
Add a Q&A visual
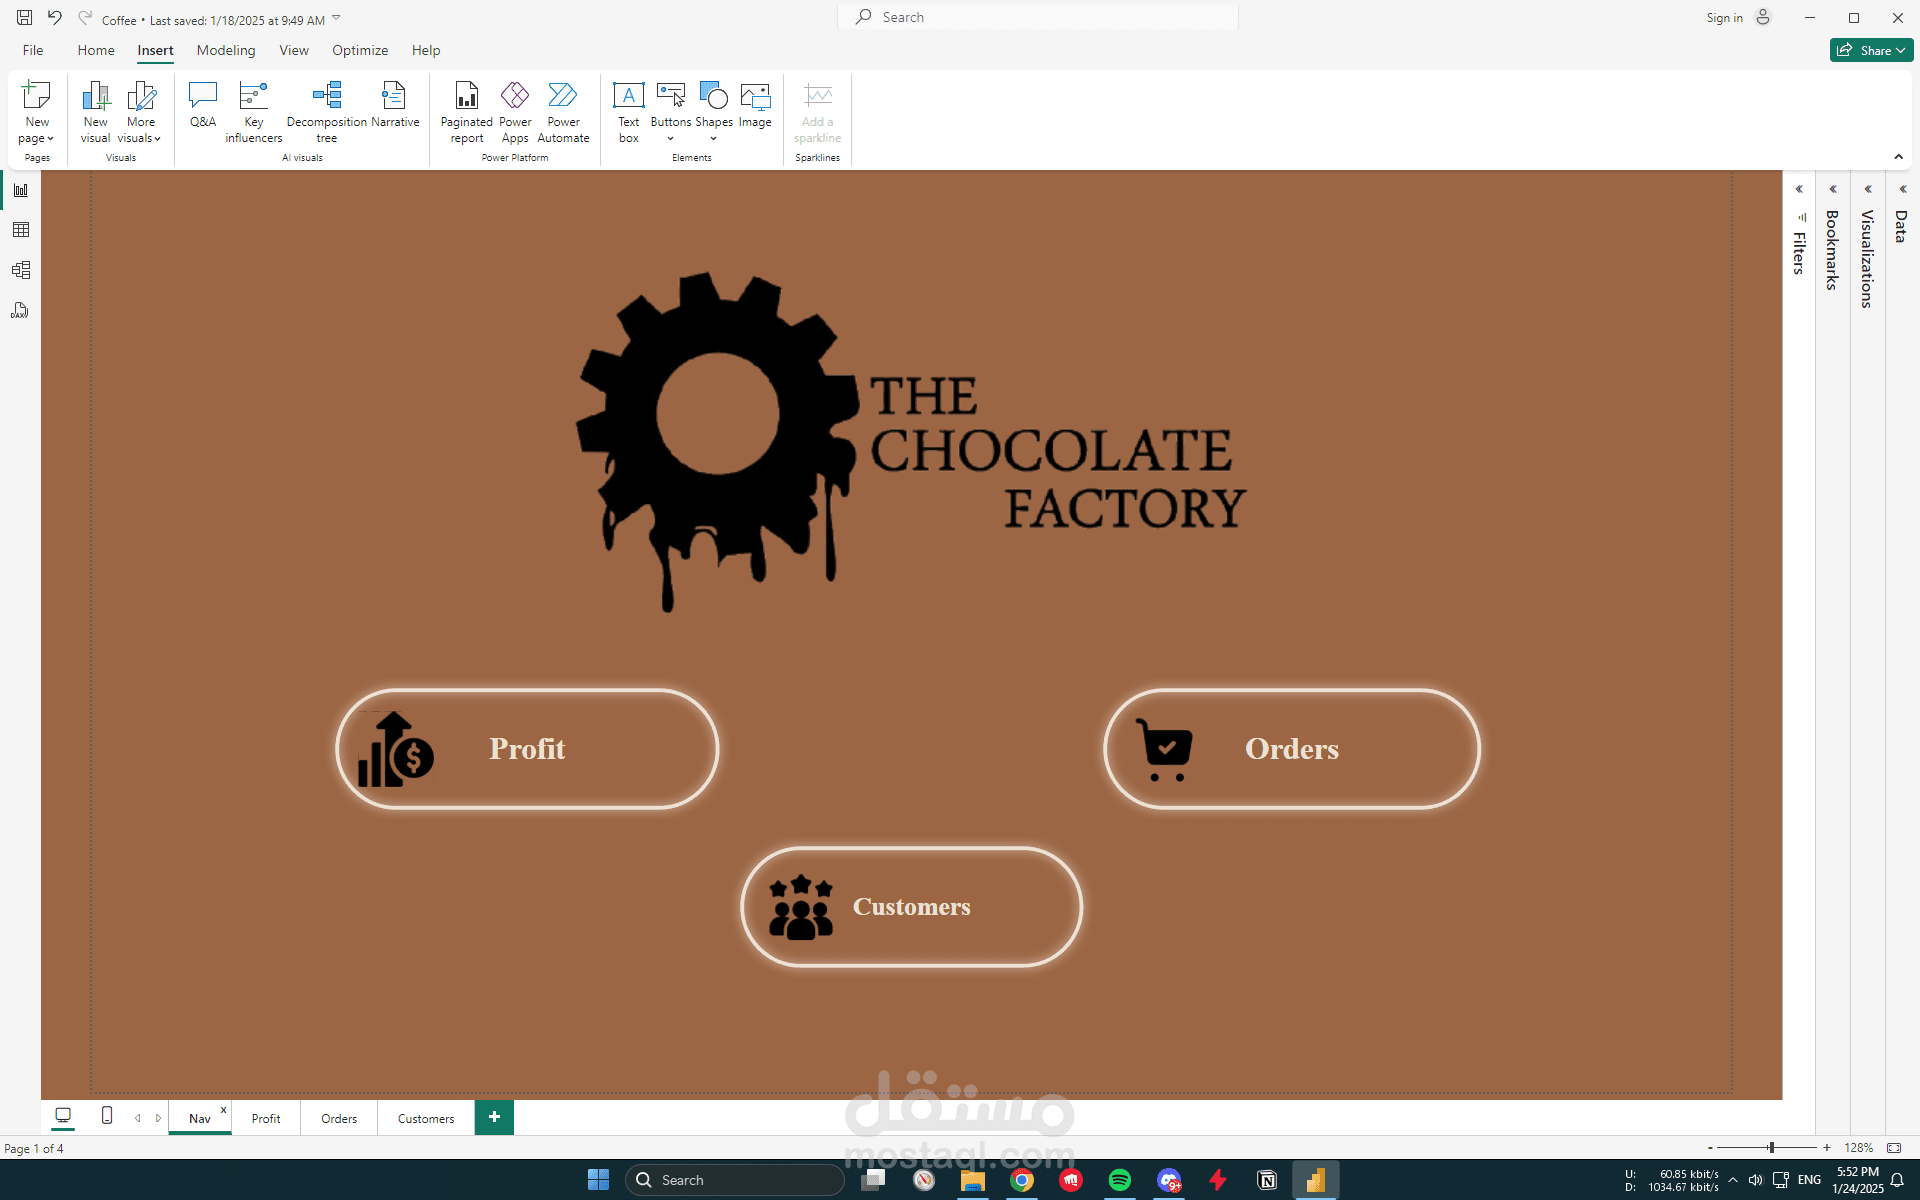click(x=203, y=106)
